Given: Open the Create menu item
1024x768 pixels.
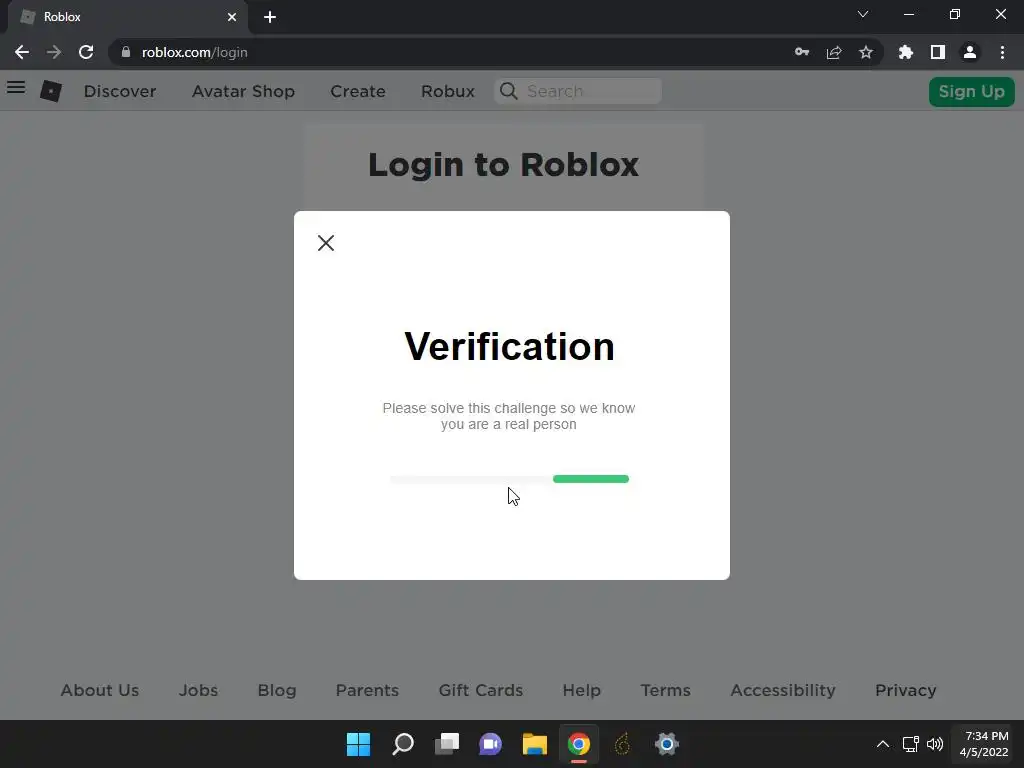Looking at the screenshot, I should (x=358, y=91).
